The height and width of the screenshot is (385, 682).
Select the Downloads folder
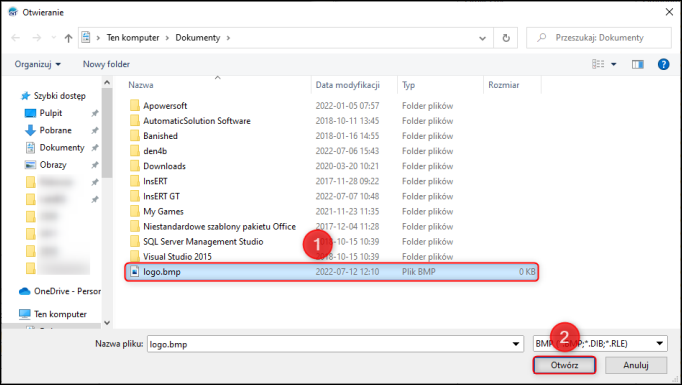click(164, 166)
